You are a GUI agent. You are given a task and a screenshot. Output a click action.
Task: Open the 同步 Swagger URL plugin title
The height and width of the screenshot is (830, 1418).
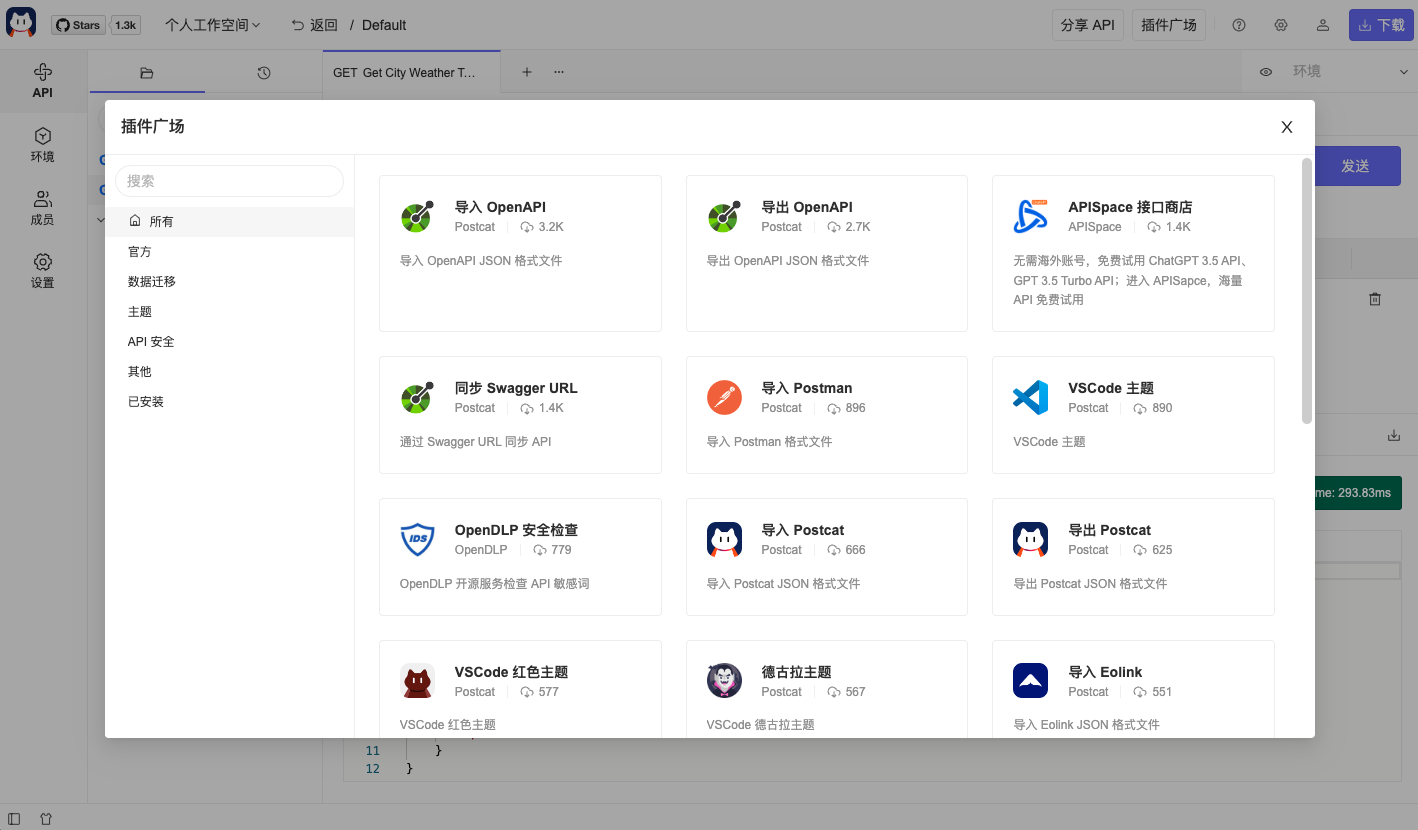click(516, 388)
